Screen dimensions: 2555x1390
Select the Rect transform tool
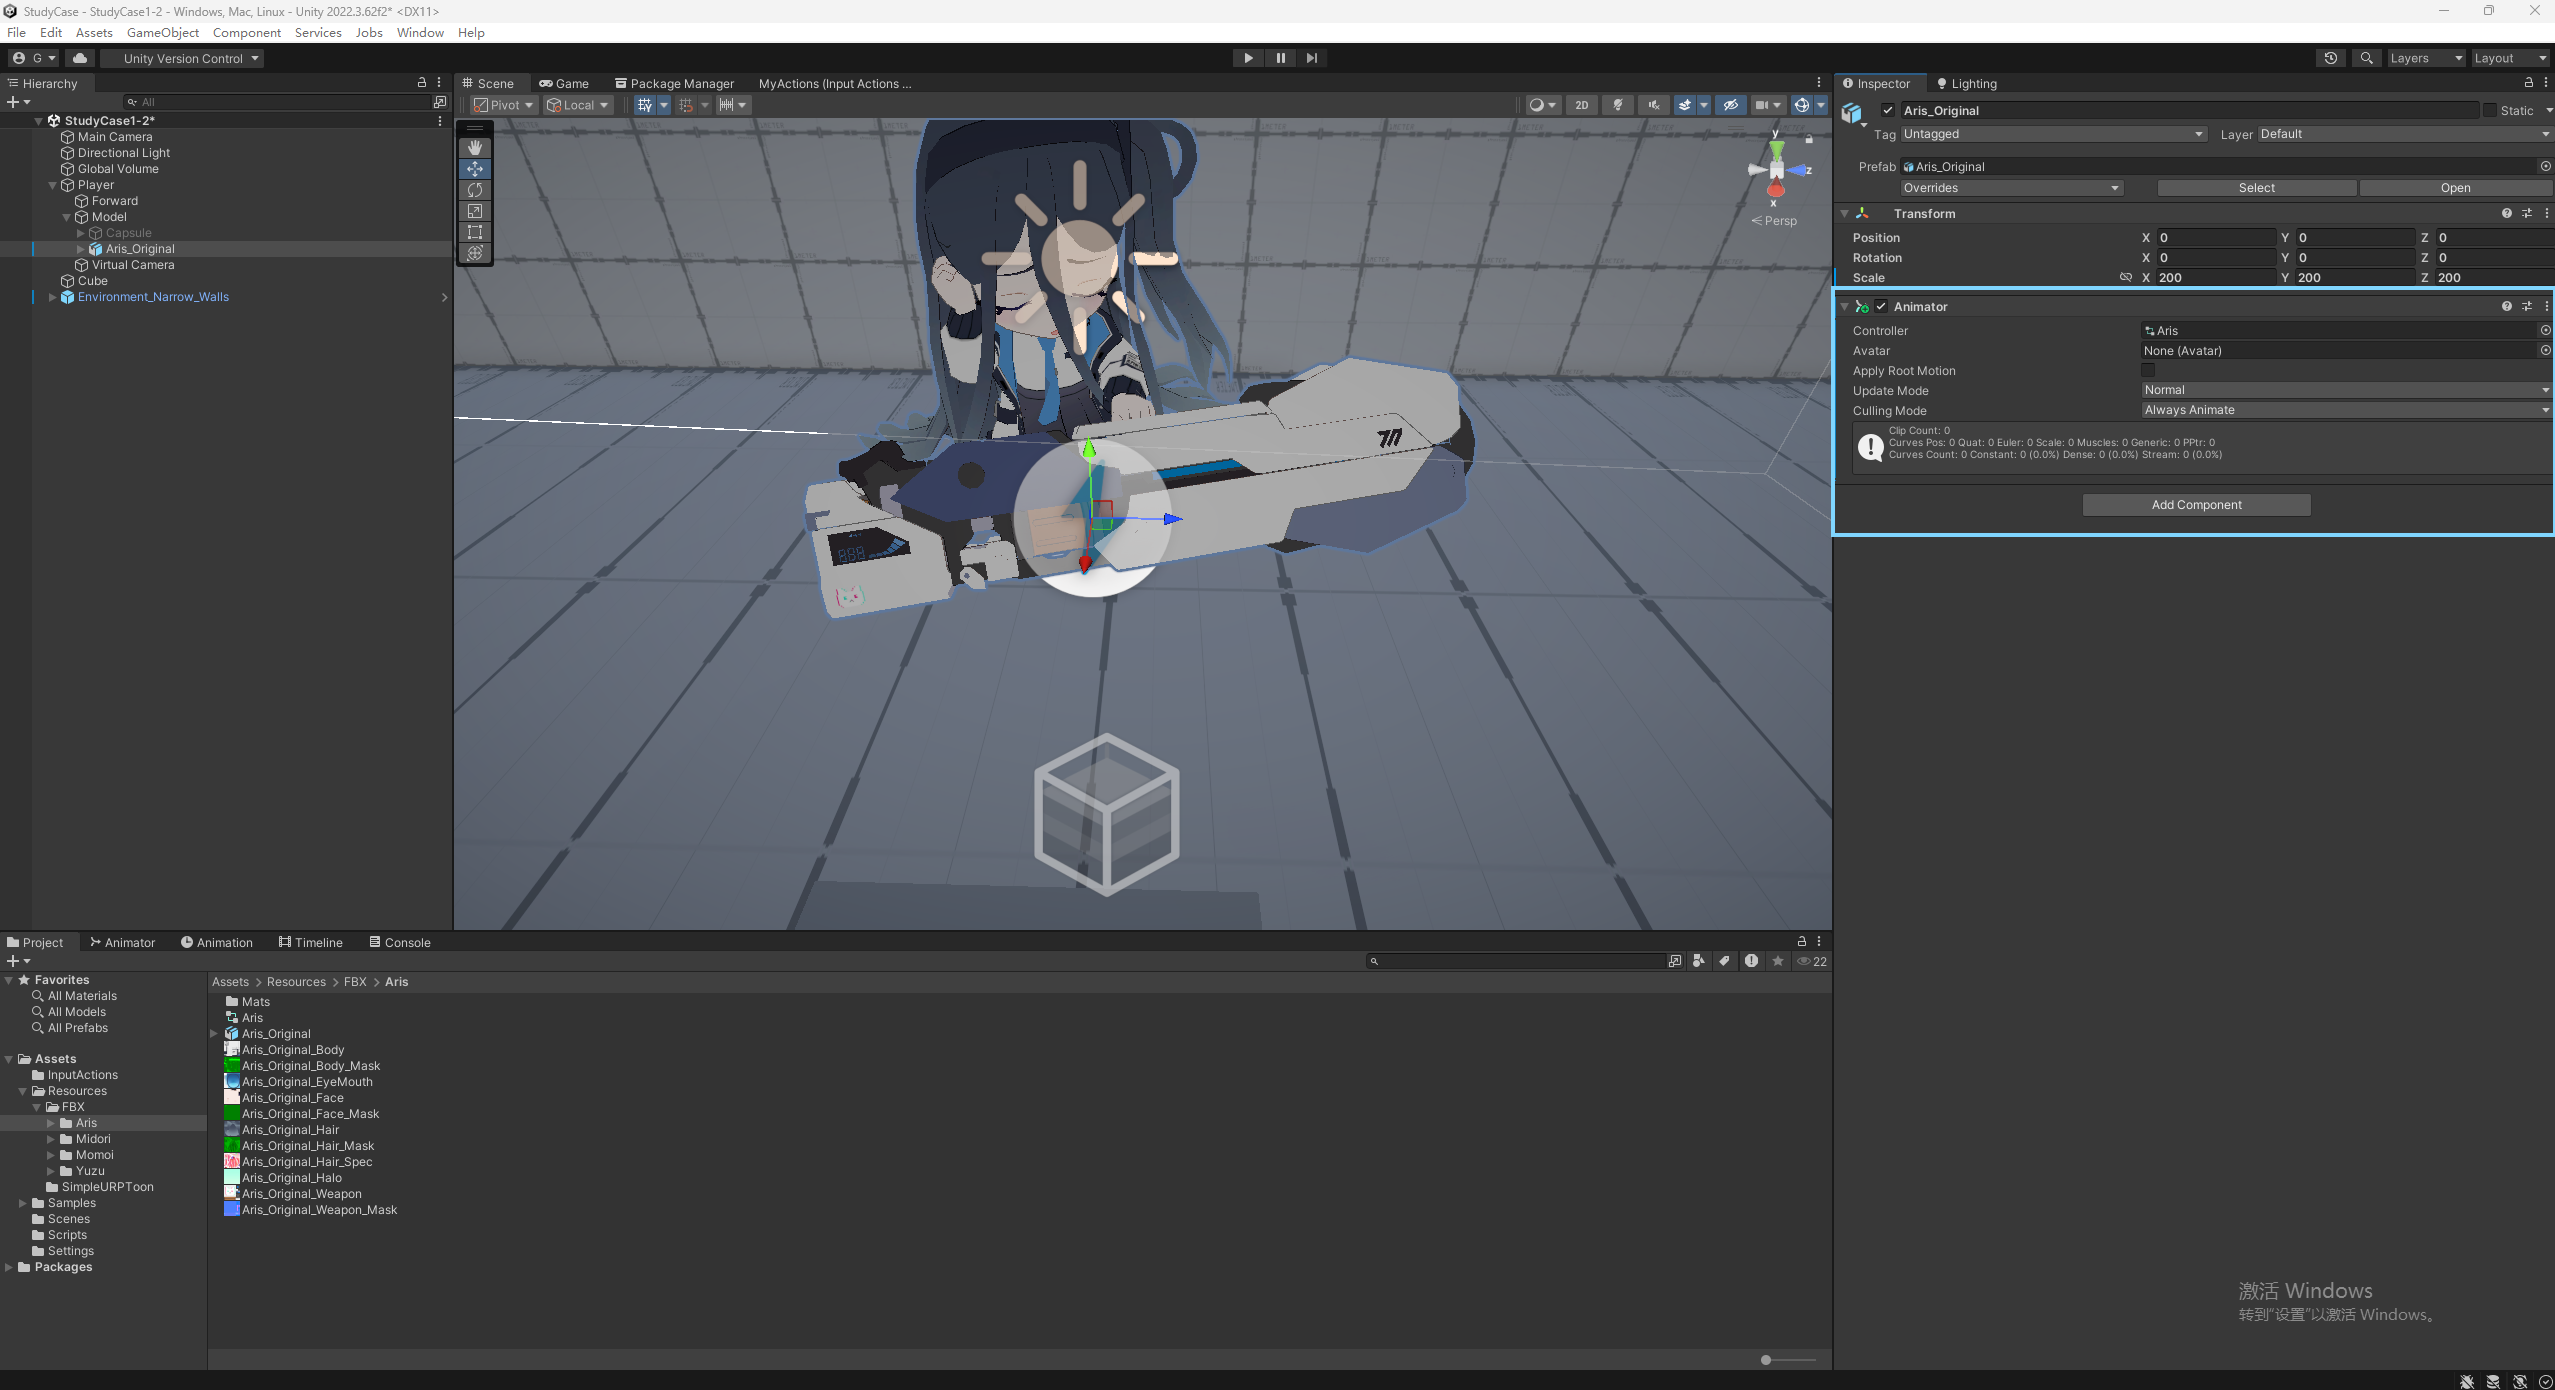(475, 232)
